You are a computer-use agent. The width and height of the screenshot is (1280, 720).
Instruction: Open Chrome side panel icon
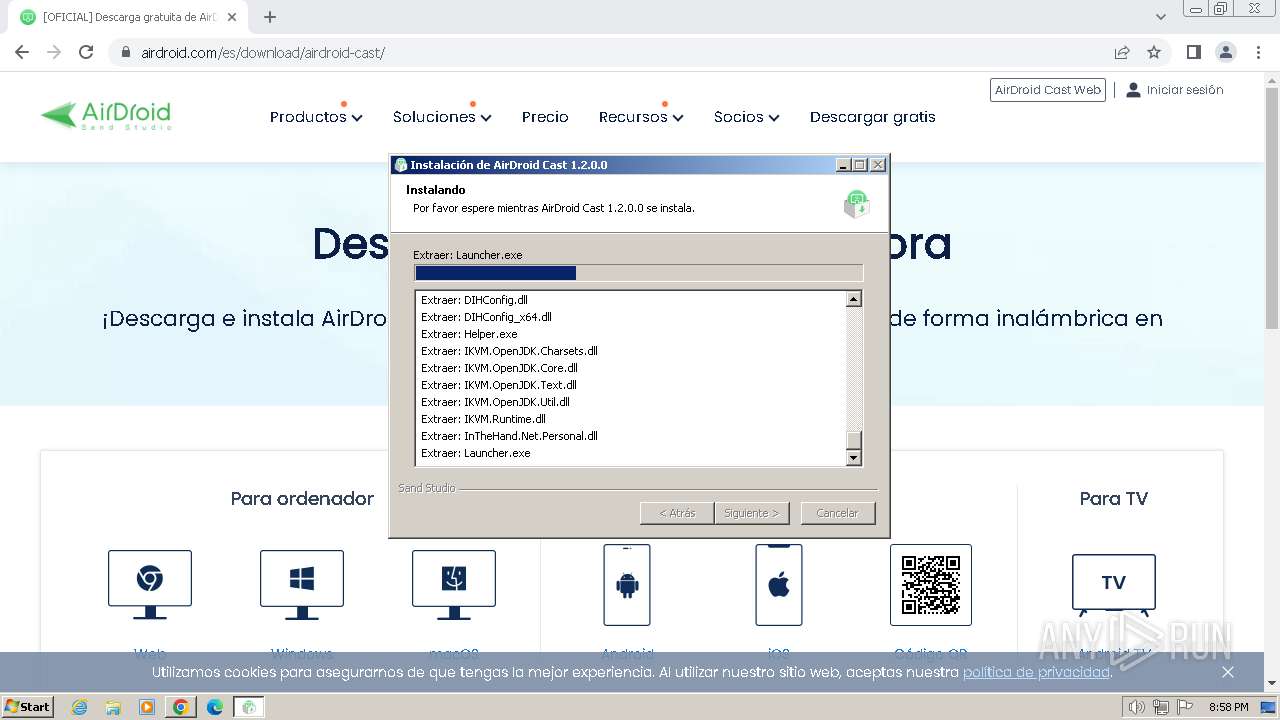[x=1193, y=52]
